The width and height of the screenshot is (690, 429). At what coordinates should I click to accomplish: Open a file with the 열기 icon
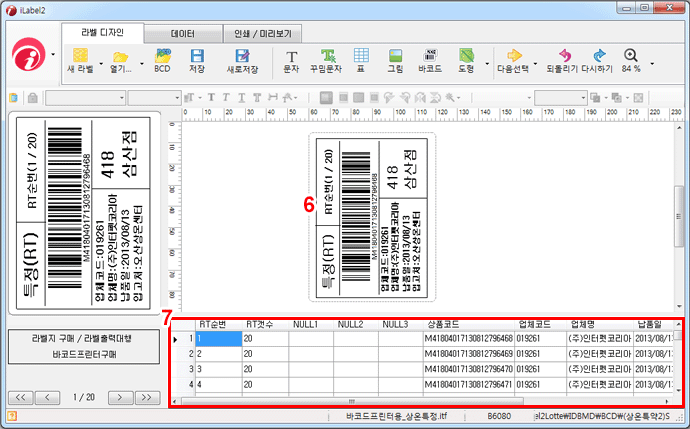pos(120,60)
